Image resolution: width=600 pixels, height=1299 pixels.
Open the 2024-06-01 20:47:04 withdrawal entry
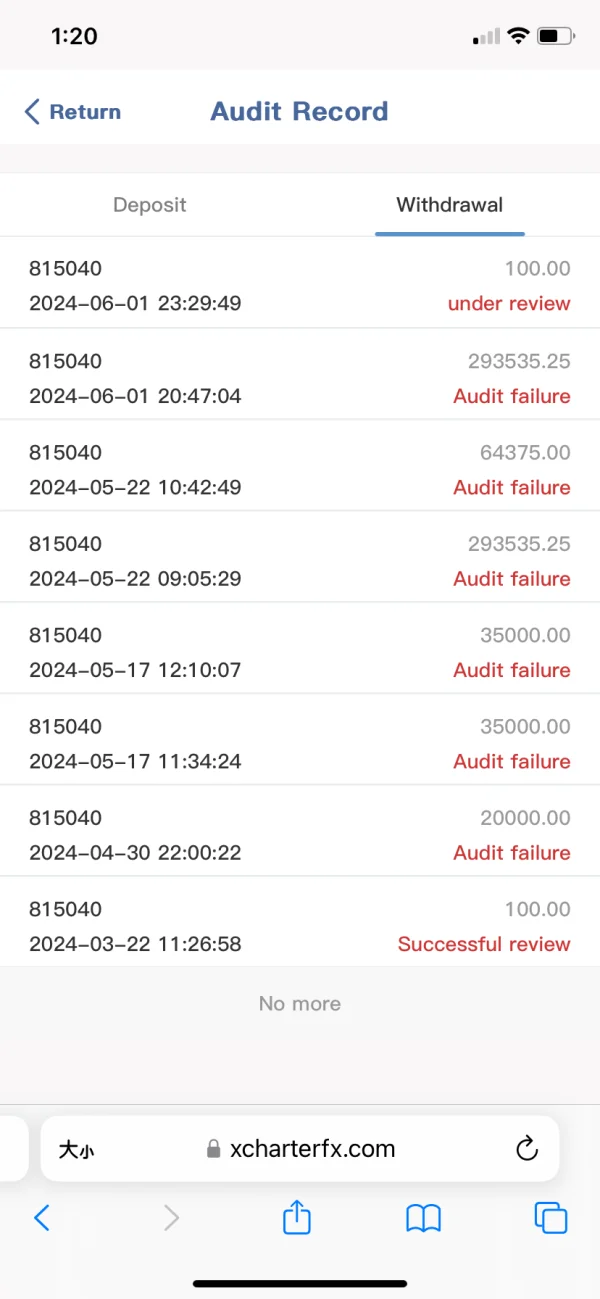click(300, 378)
